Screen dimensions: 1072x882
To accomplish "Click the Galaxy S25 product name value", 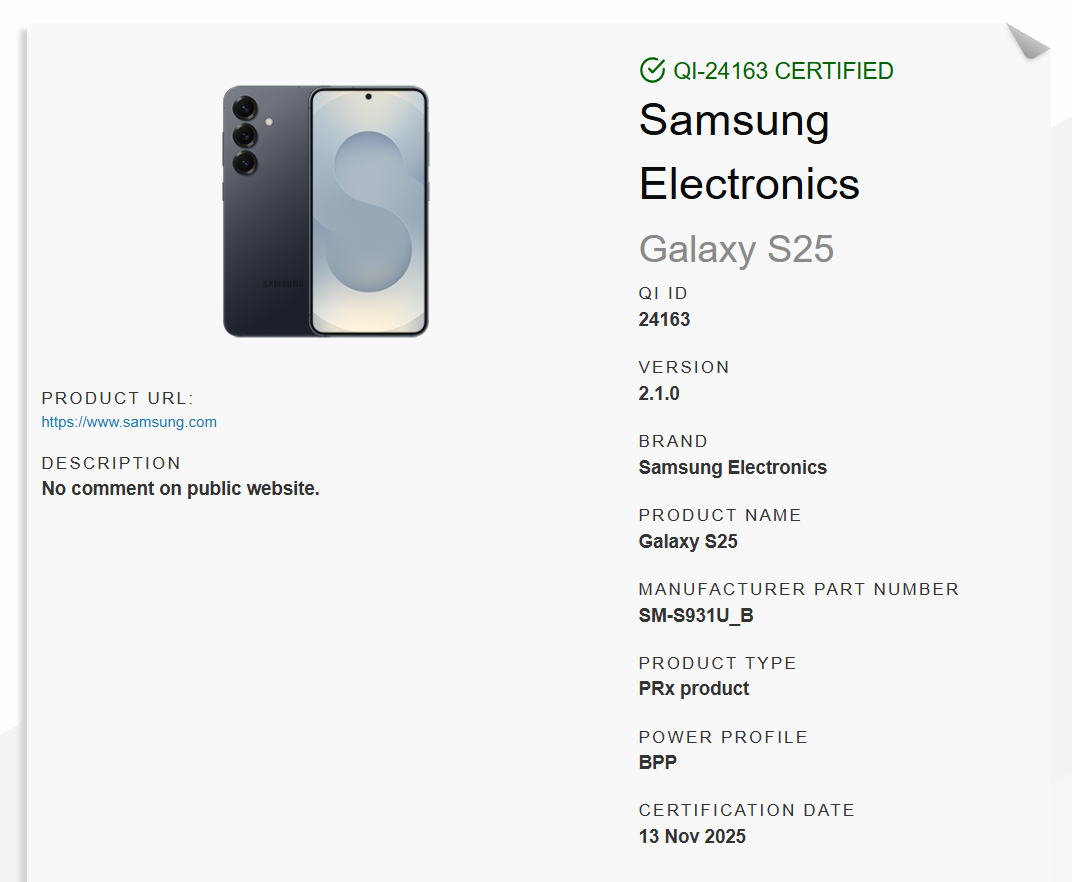I will click(688, 542).
